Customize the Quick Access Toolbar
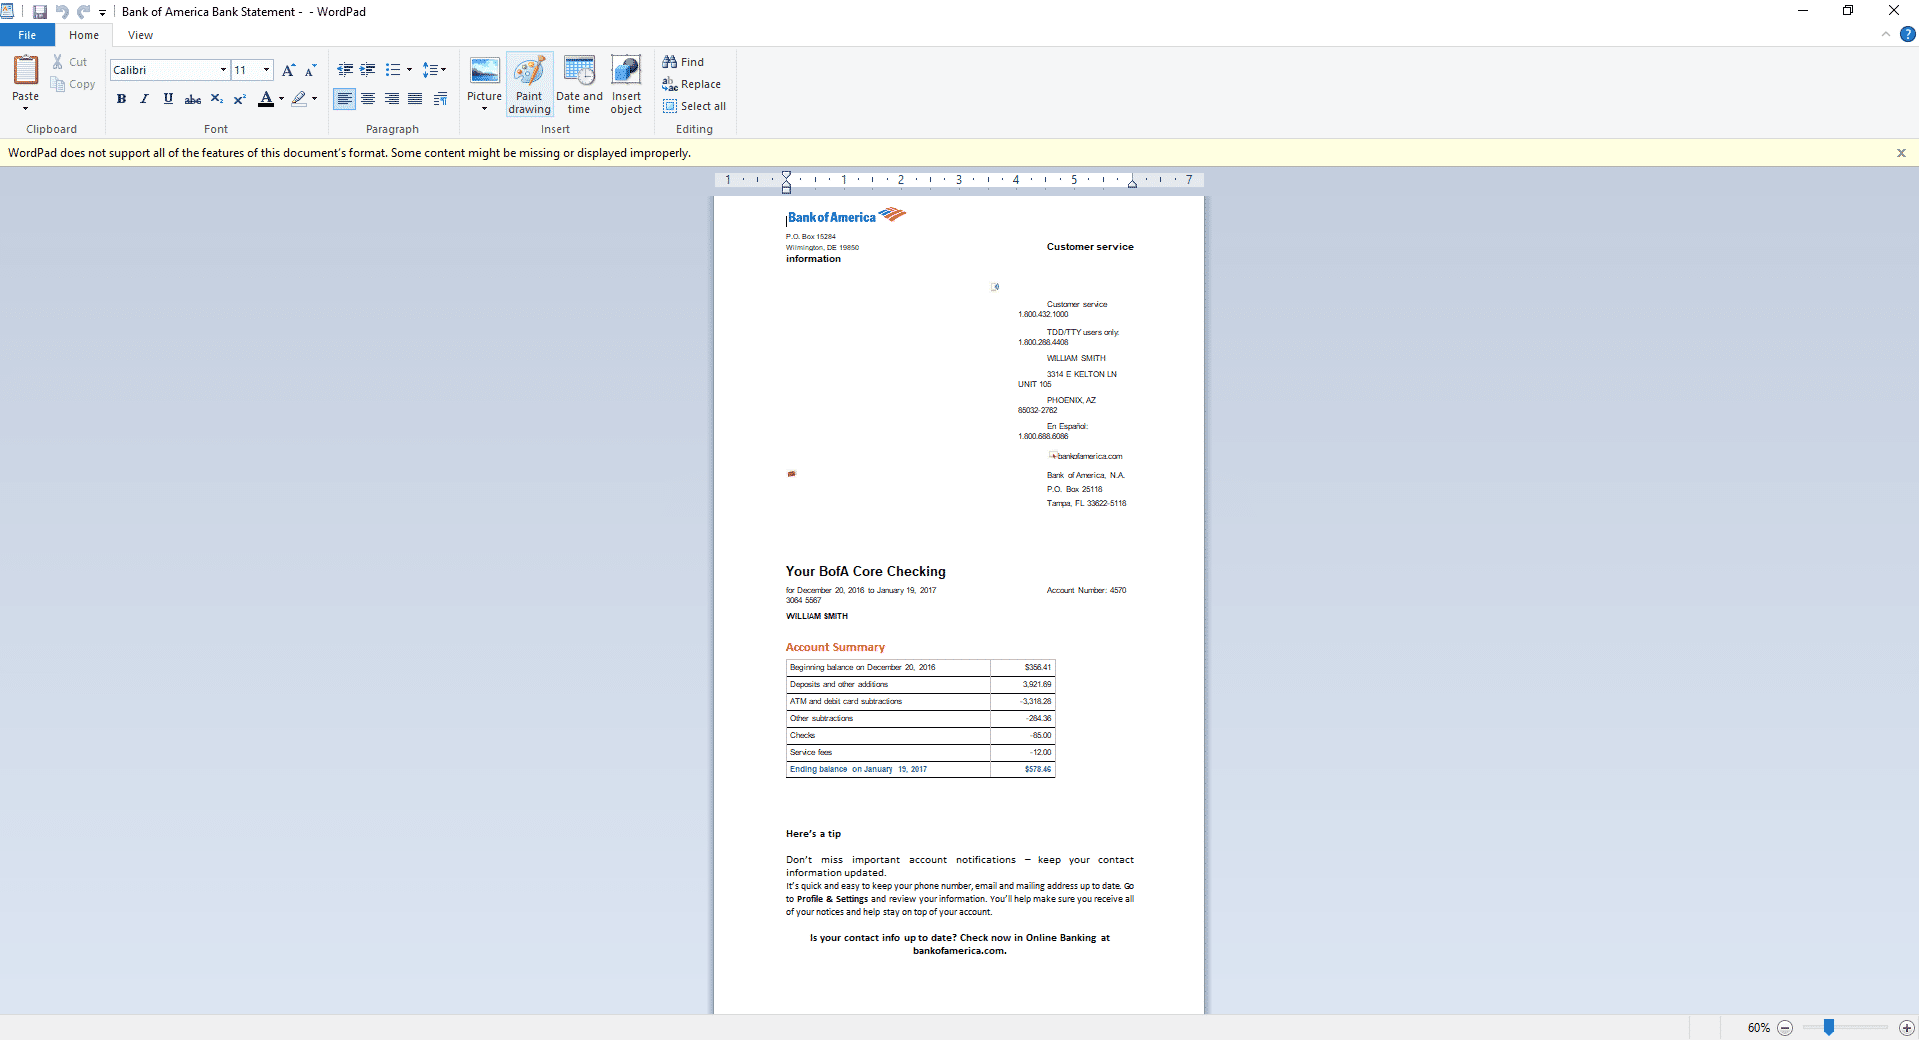Viewport: 1919px width, 1040px height. click(102, 13)
